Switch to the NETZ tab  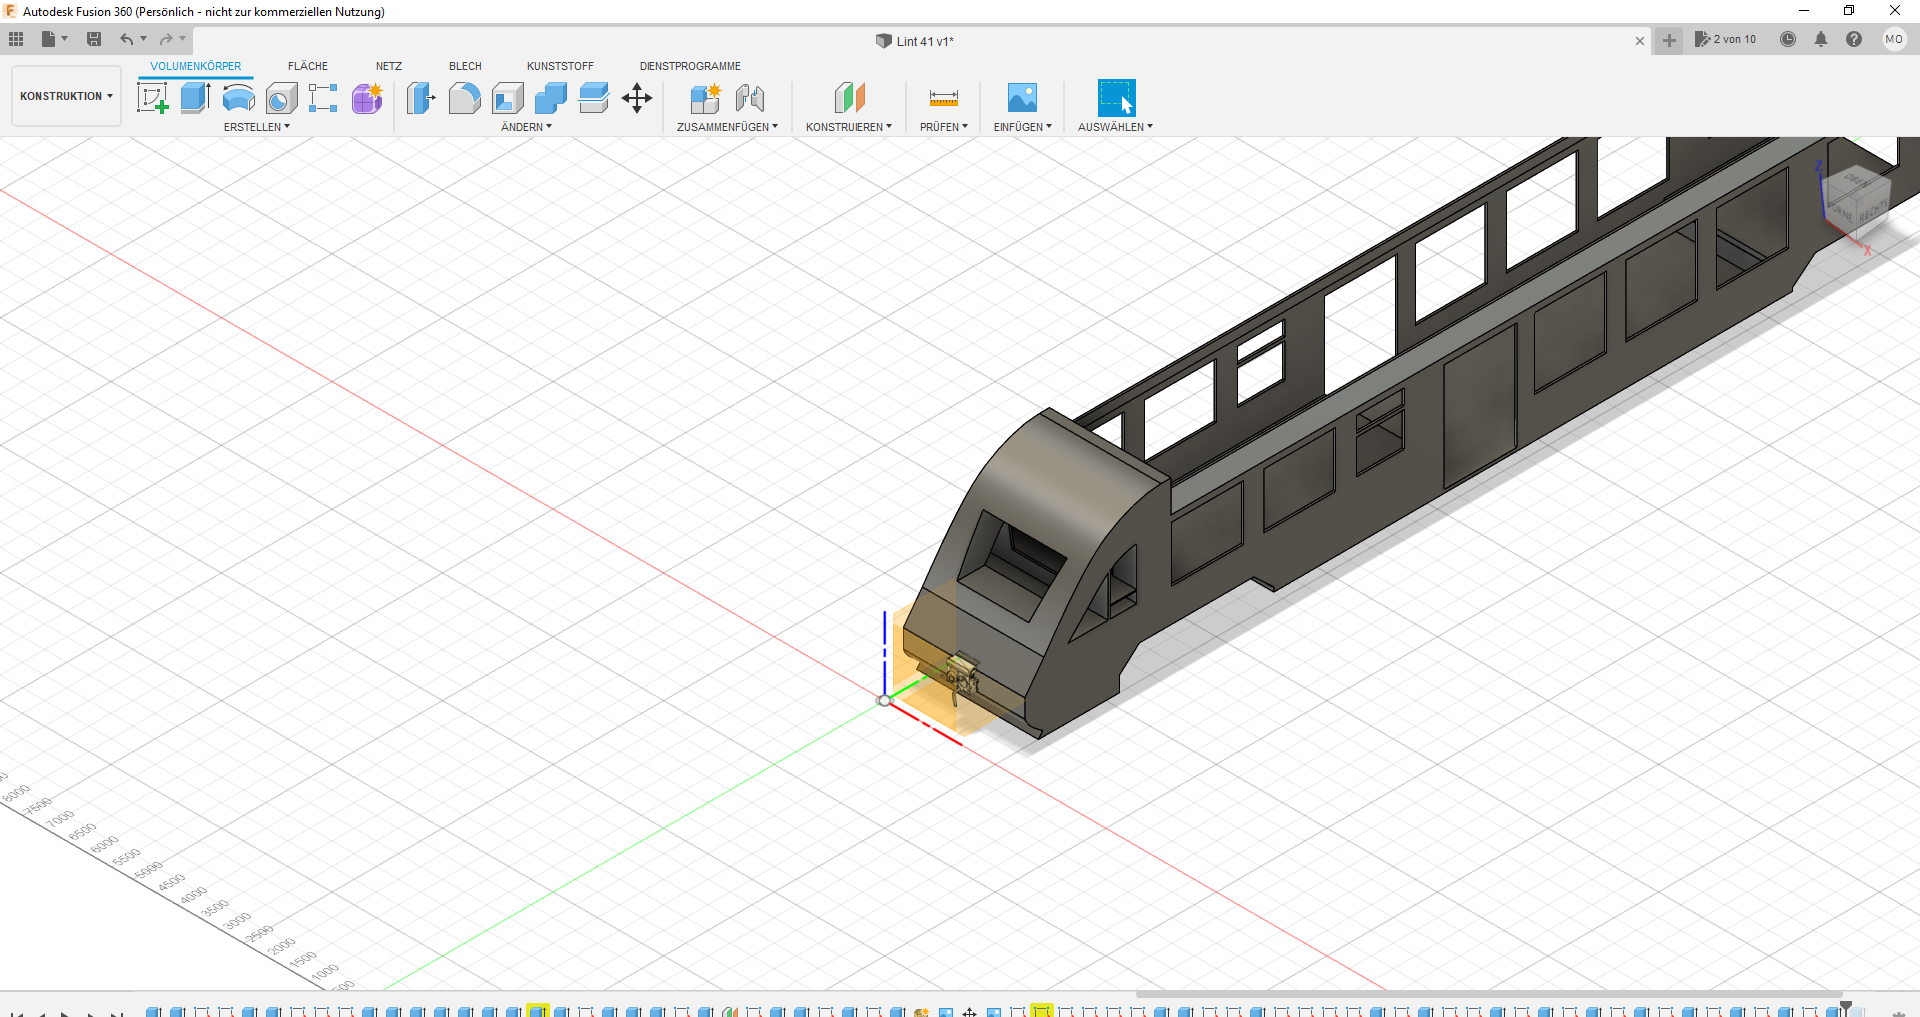389,66
